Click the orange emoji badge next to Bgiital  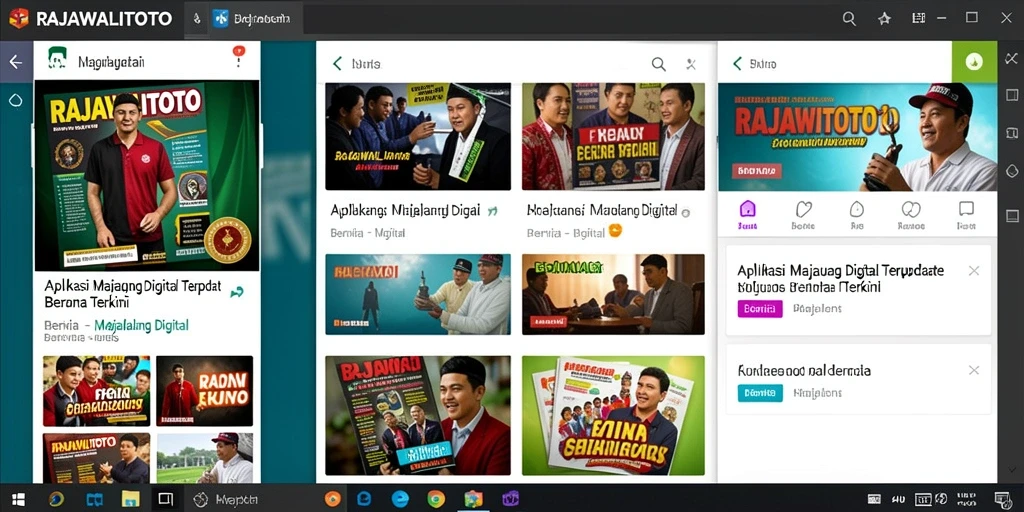pos(615,231)
